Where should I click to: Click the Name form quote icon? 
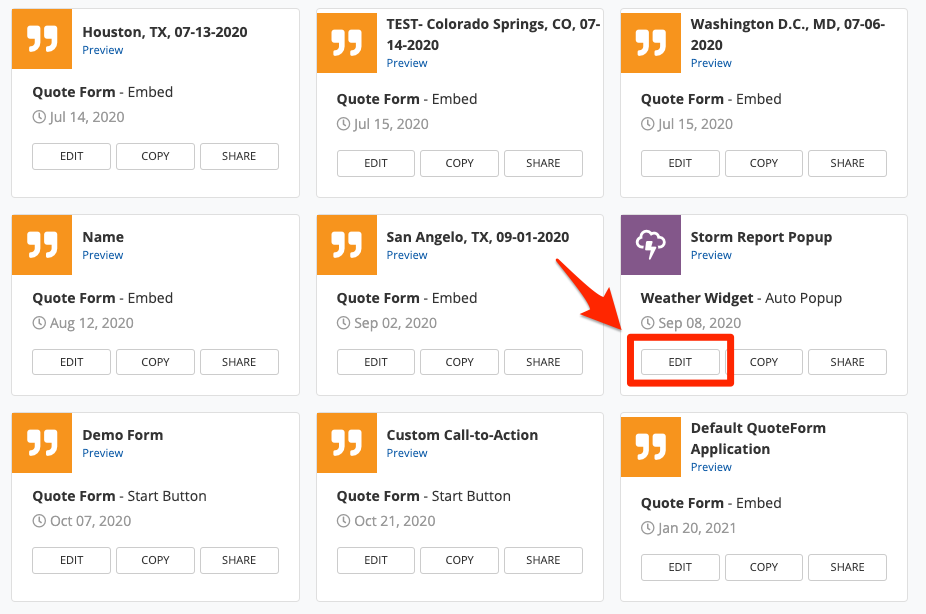(42, 245)
